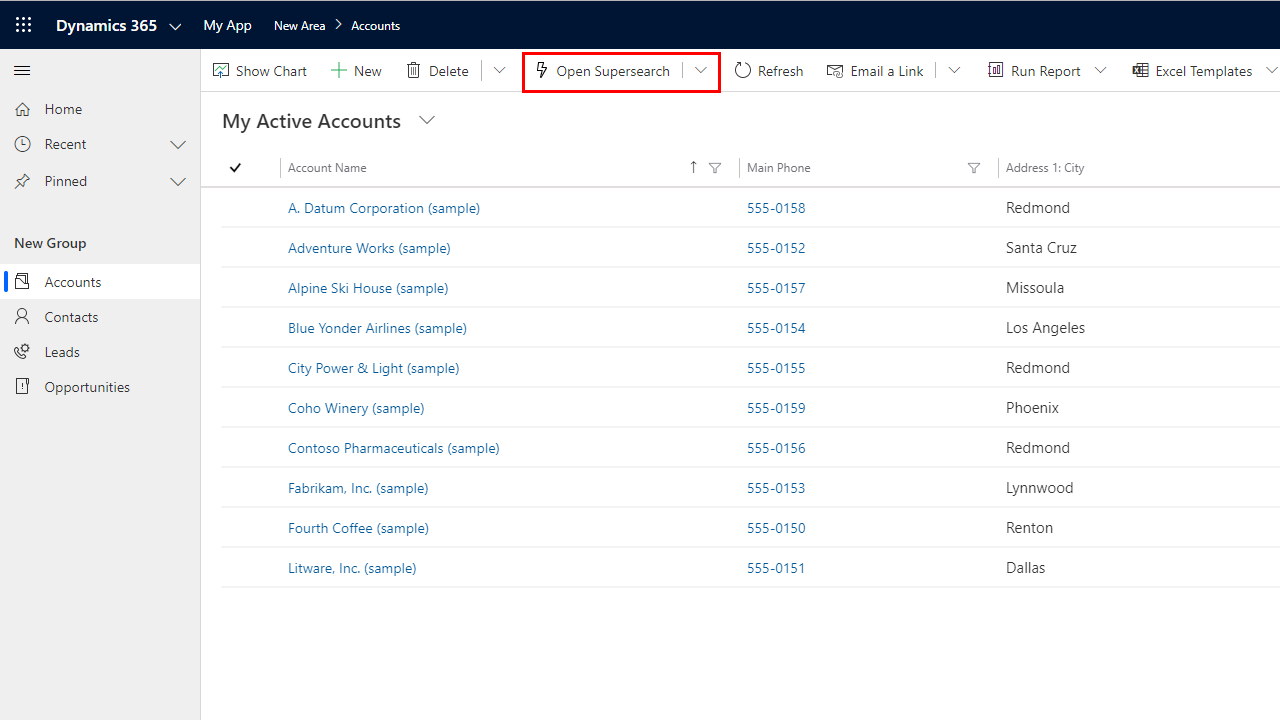Screen dimensions: 1280x720
Task: Click the sort ascending arrow on Account Name
Action: coord(693,168)
